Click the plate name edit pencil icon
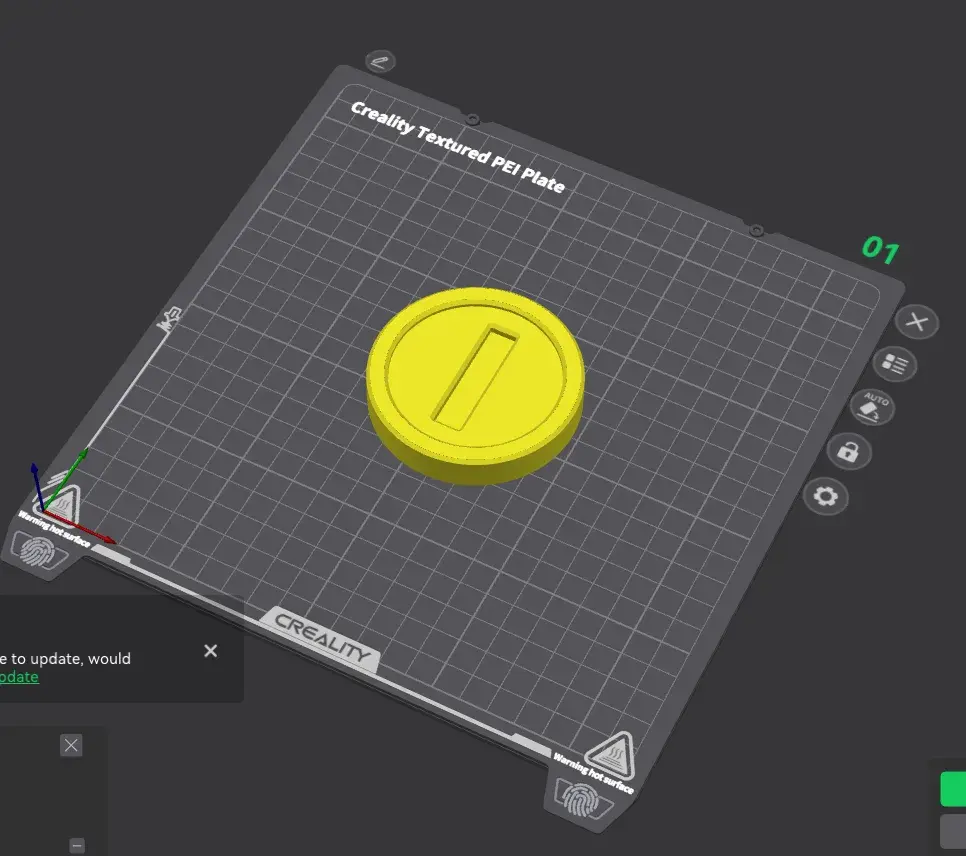 [x=380, y=61]
